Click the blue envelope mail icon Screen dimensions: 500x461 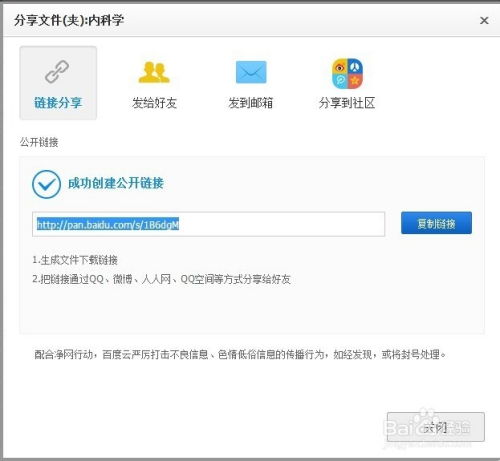point(251,72)
